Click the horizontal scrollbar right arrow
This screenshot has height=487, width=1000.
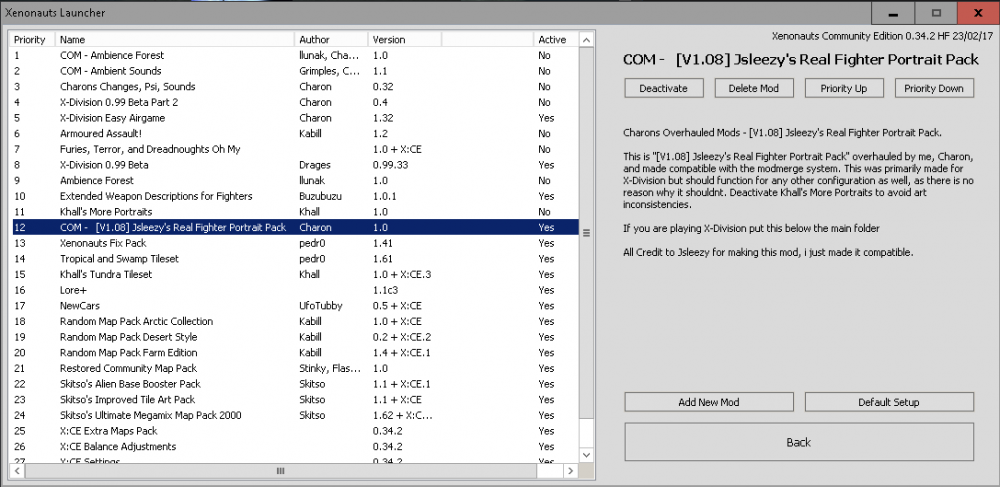[570, 471]
